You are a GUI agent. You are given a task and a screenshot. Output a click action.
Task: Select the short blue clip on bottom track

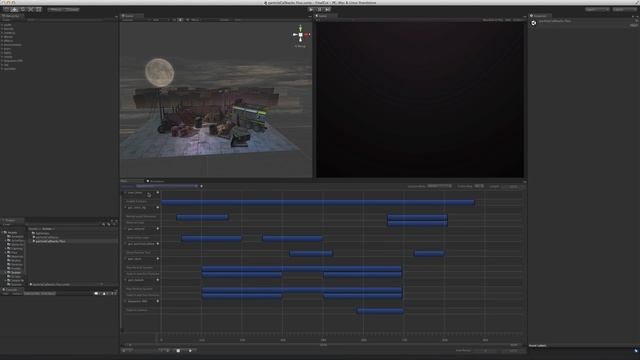click(380, 311)
